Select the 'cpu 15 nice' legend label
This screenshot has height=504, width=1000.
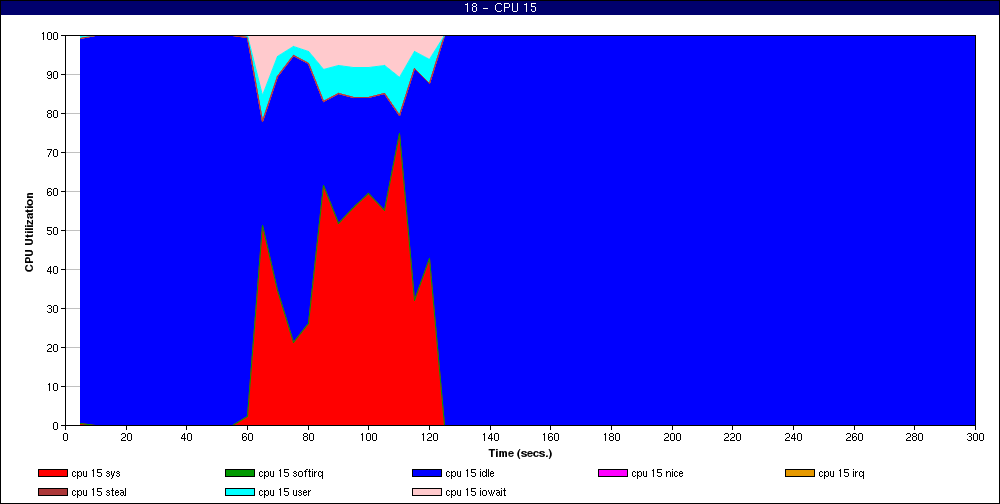coord(657,473)
